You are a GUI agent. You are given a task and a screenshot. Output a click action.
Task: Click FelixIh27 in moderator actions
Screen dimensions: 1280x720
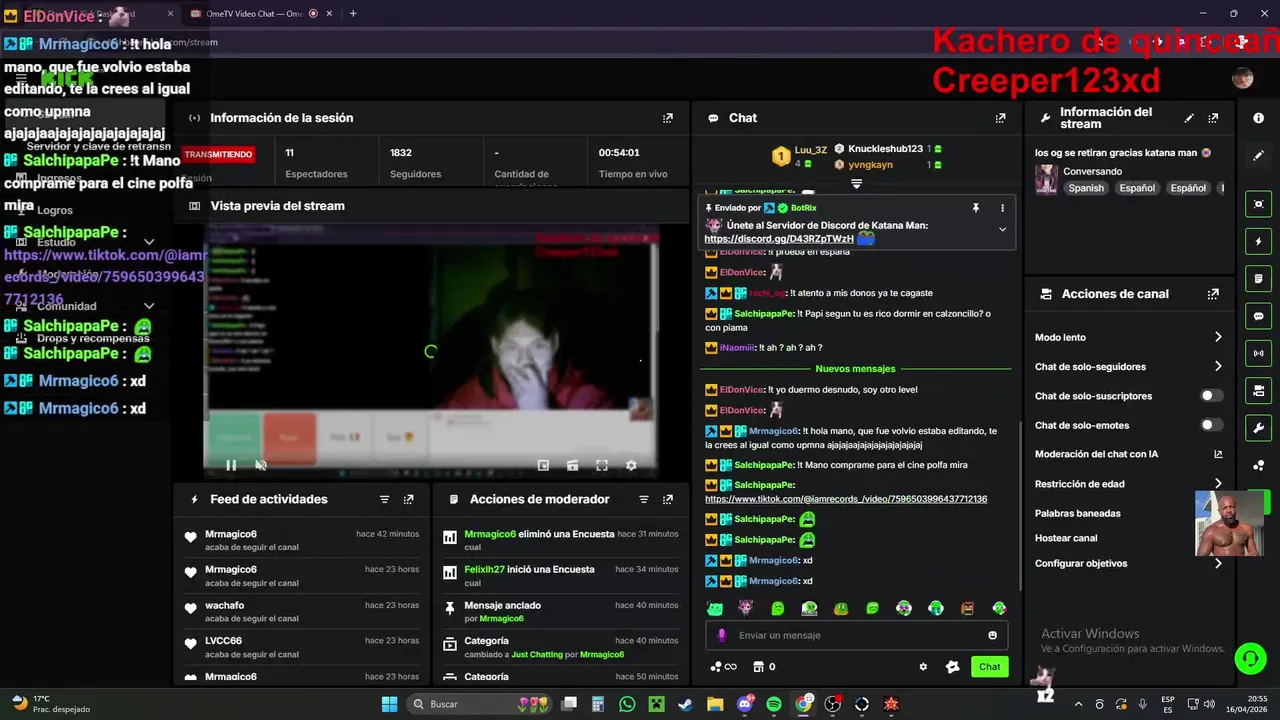click(x=486, y=570)
